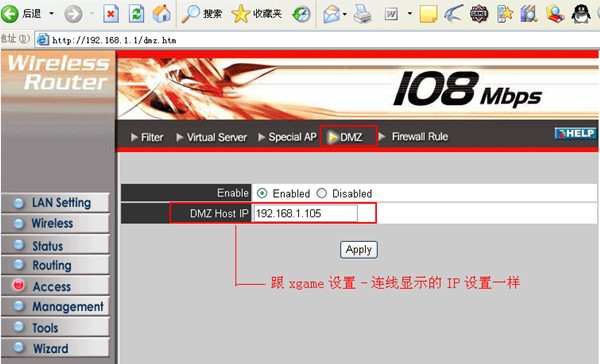Click the books research toolbar icon
Image resolution: width=600 pixels, height=364 pixels.
(x=529, y=14)
